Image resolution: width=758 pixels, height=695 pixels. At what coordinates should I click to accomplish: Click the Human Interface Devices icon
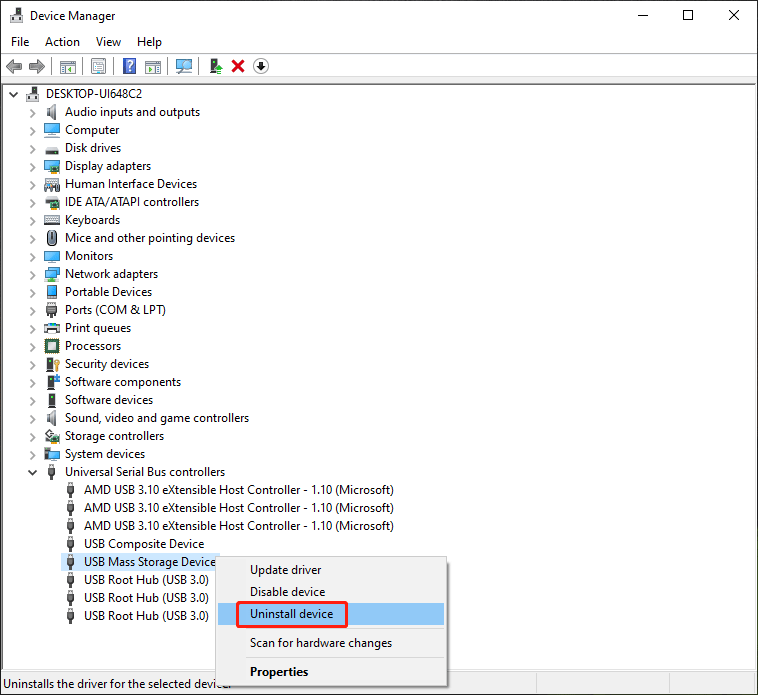(x=52, y=184)
